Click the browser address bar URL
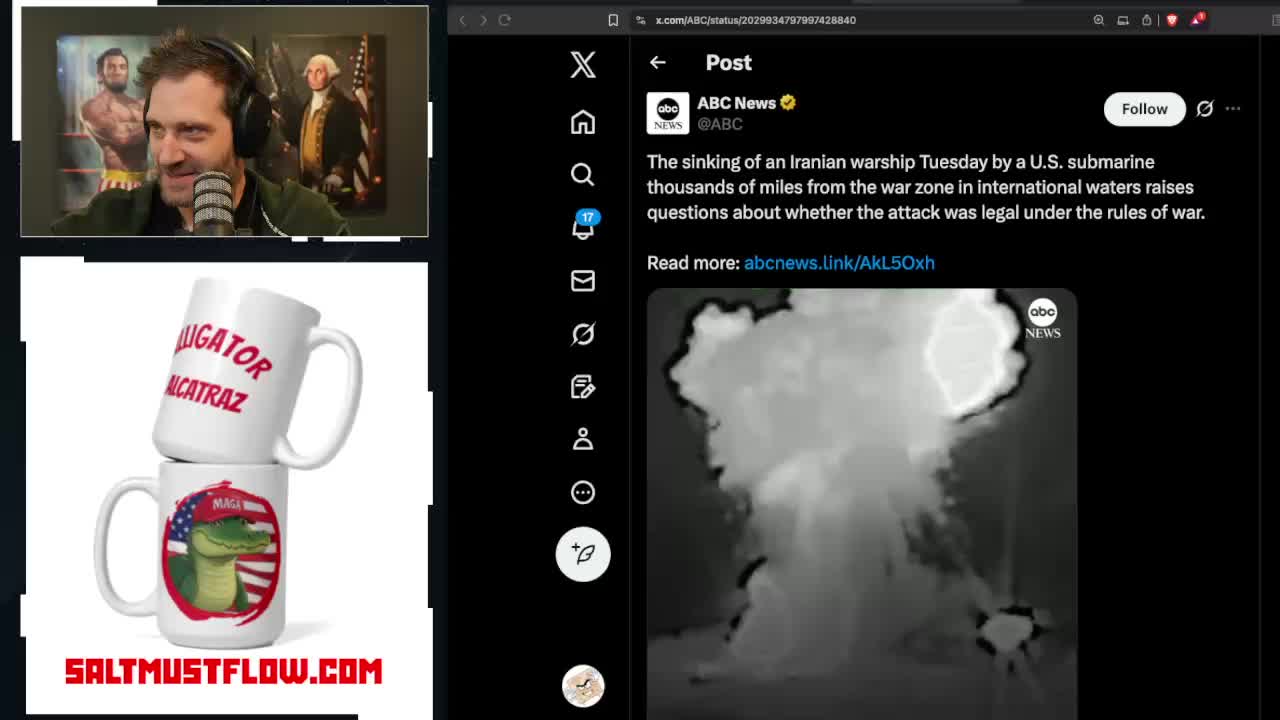1280x720 pixels. 756,20
